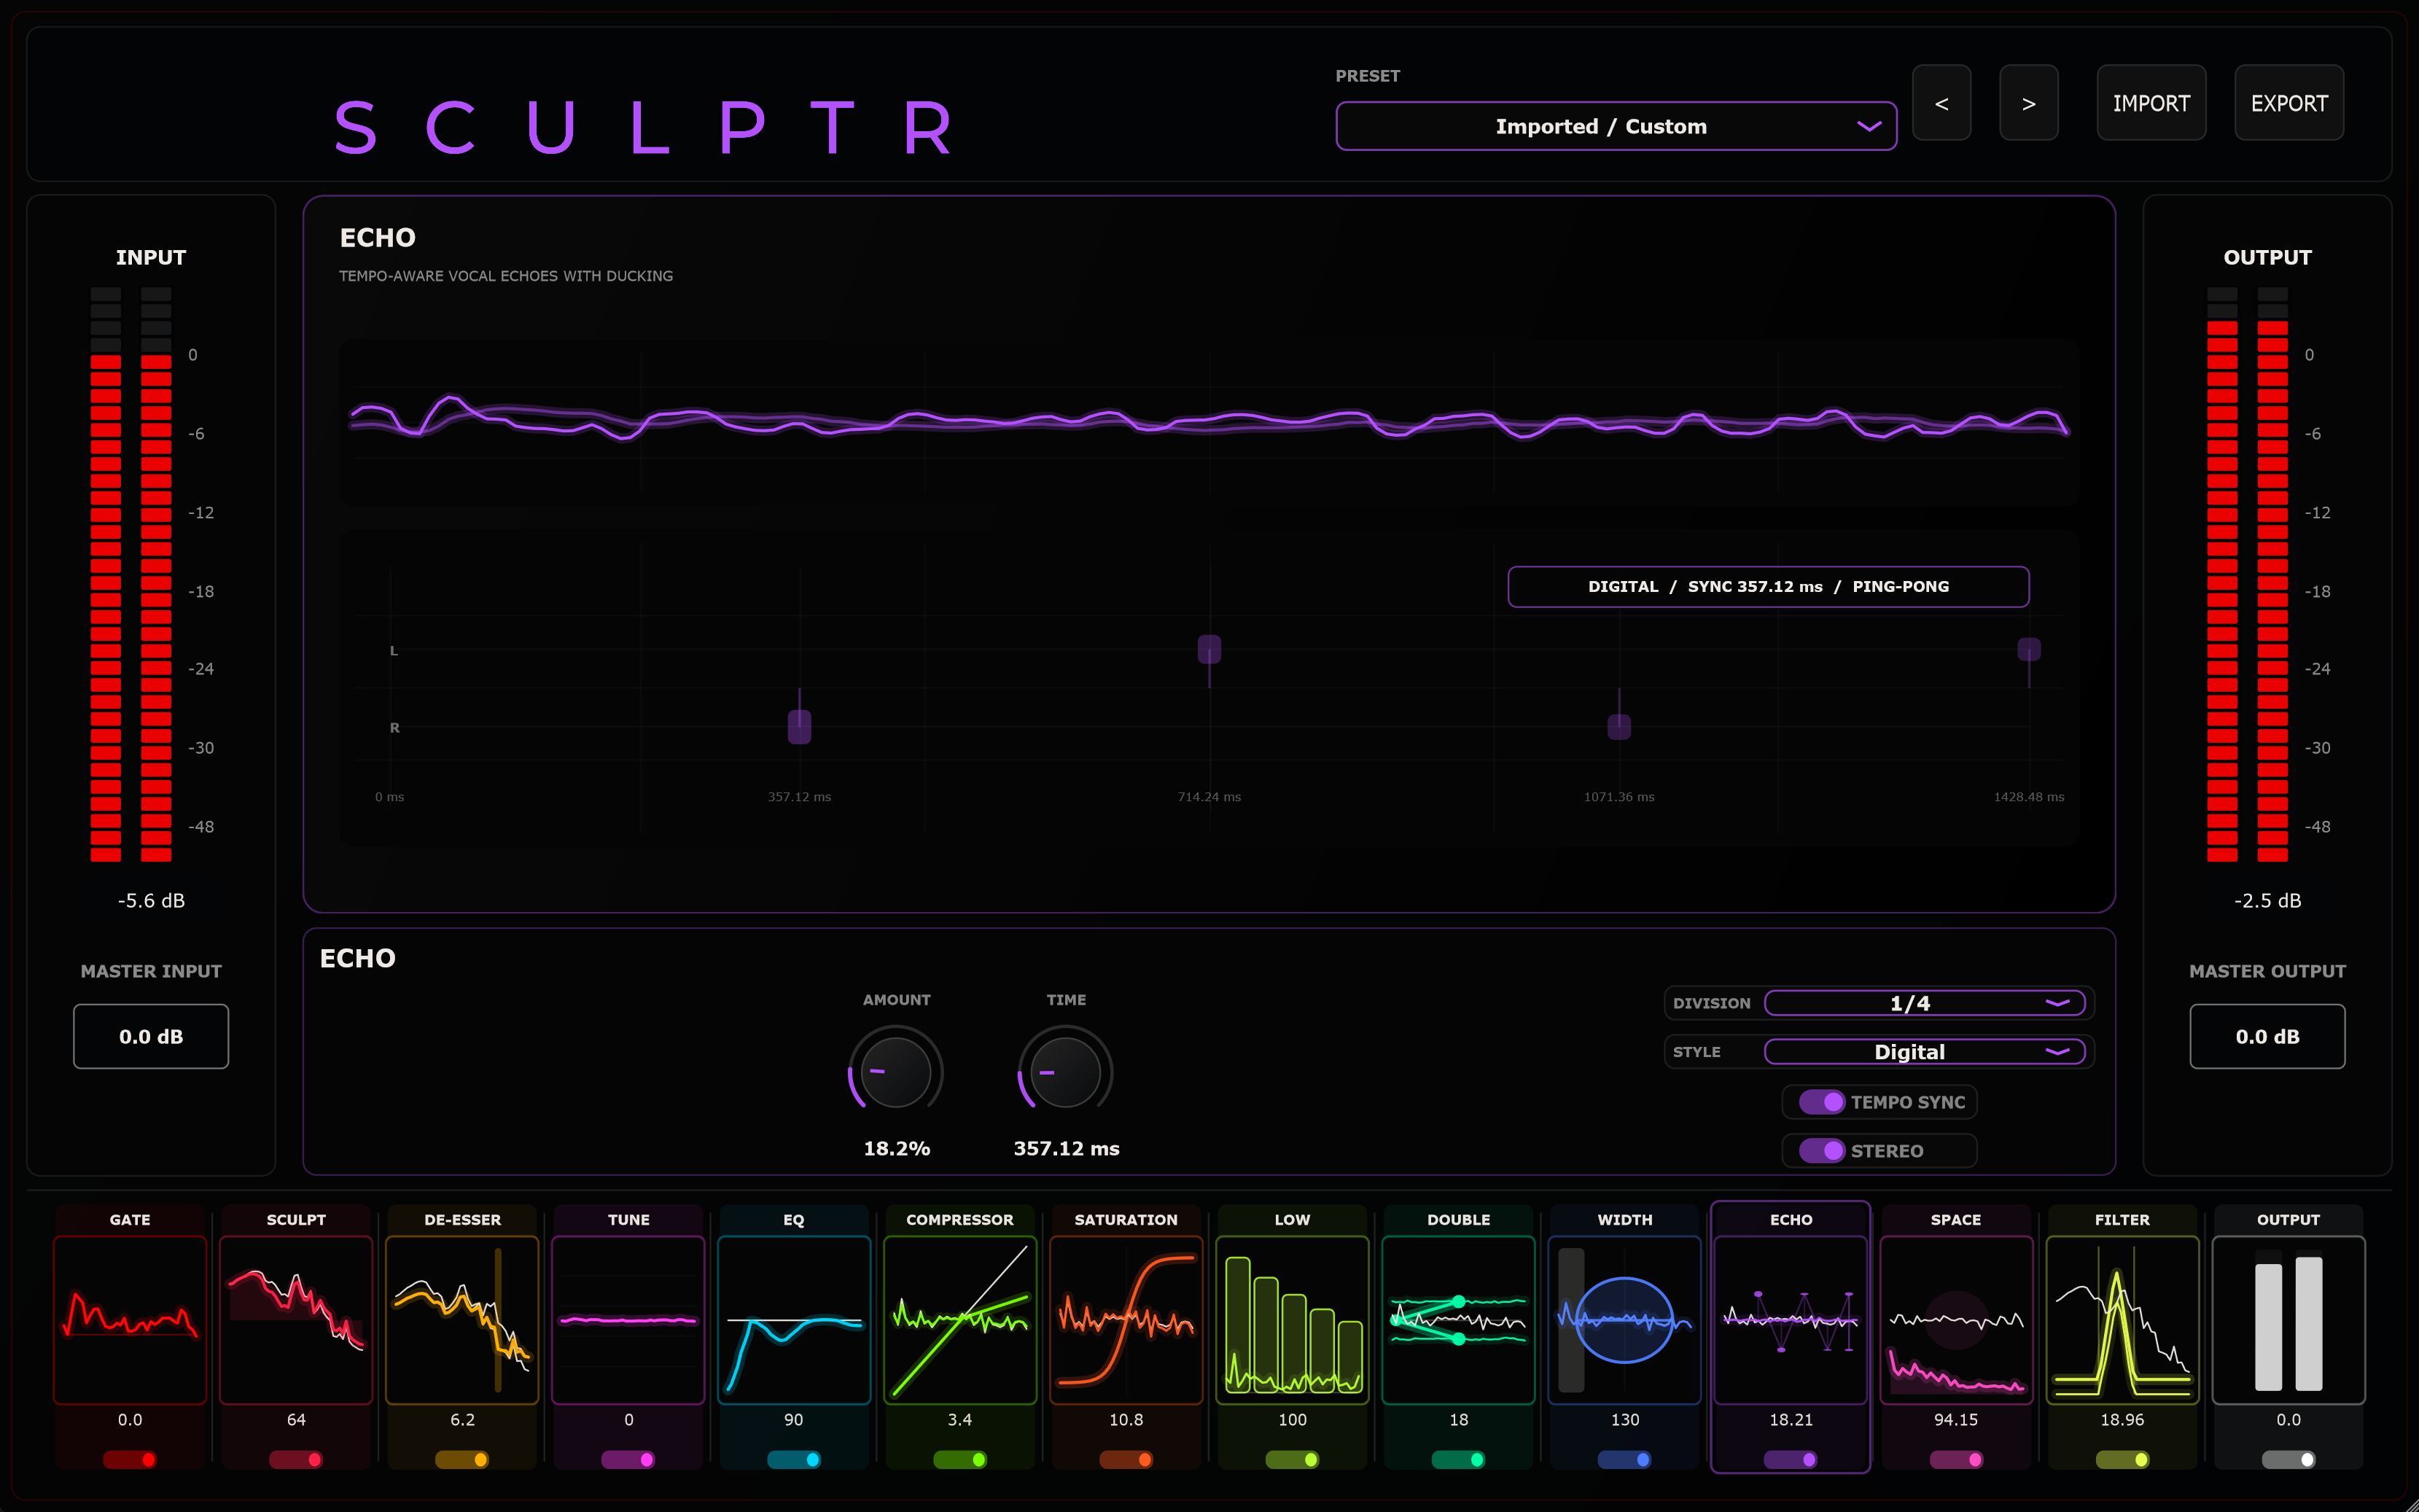The width and height of the screenshot is (2419, 1512).
Task: Go to the next preset
Action: (2028, 103)
